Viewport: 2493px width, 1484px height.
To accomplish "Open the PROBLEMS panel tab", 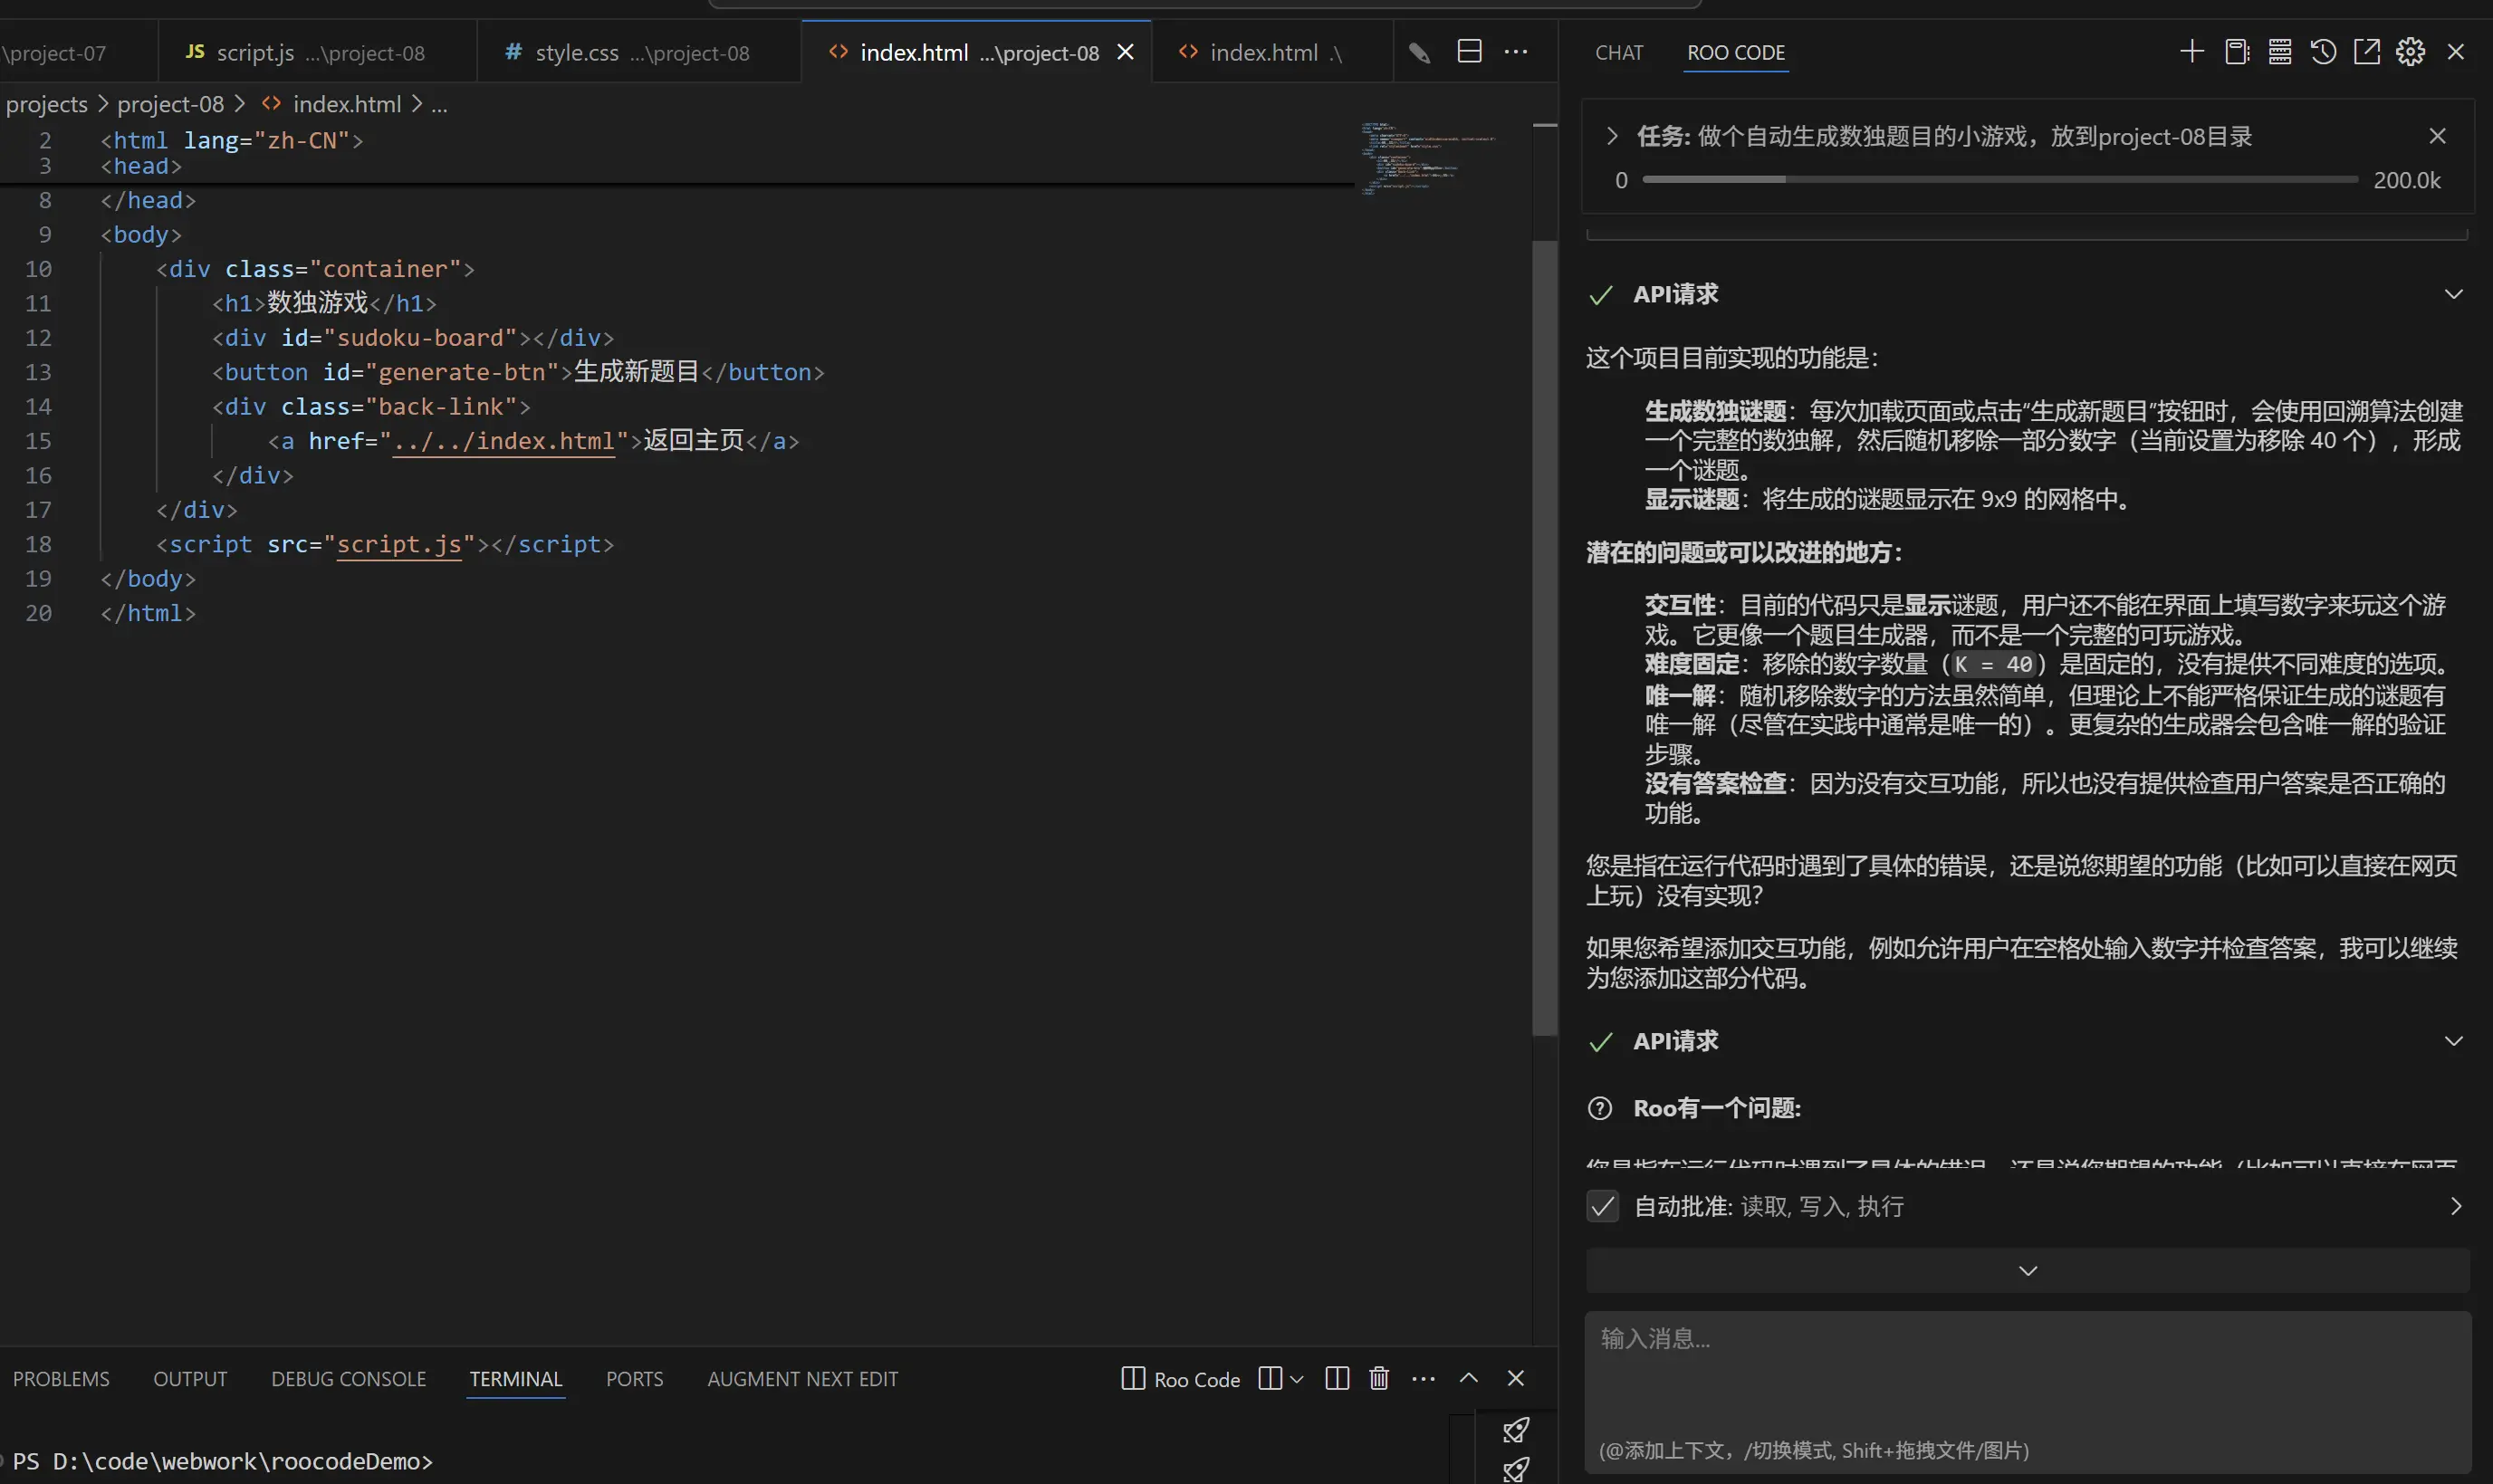I will 61,1379.
